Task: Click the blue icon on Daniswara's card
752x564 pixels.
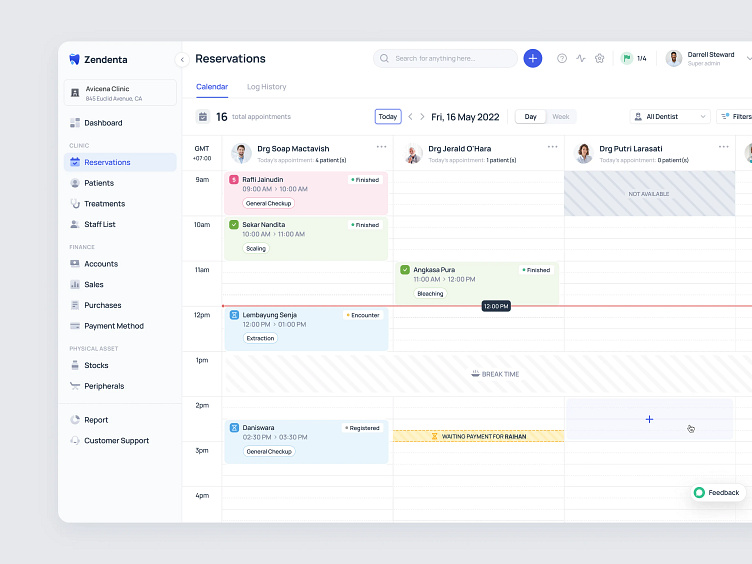Action: (234, 427)
